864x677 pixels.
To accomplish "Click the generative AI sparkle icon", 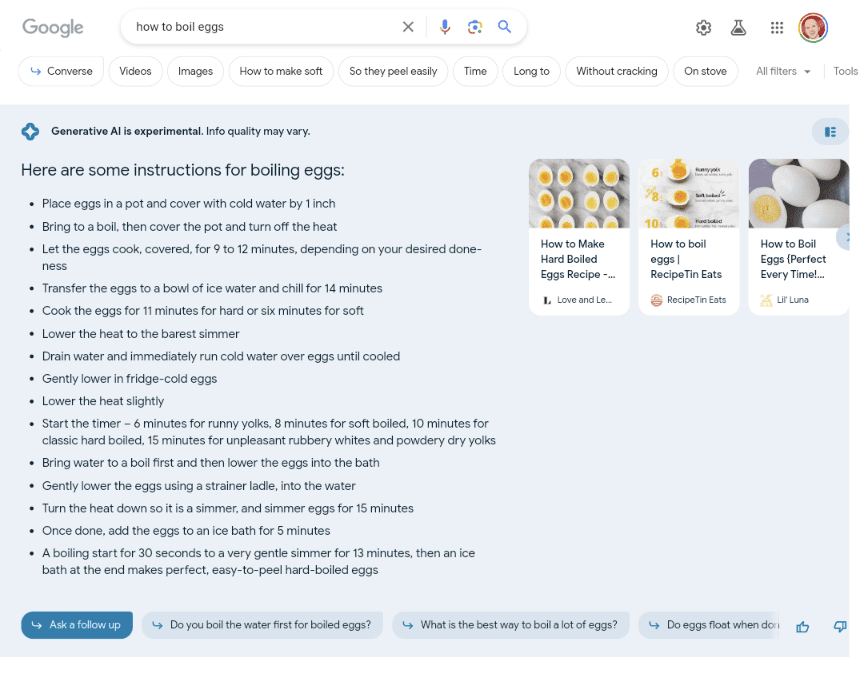I will (30, 132).
